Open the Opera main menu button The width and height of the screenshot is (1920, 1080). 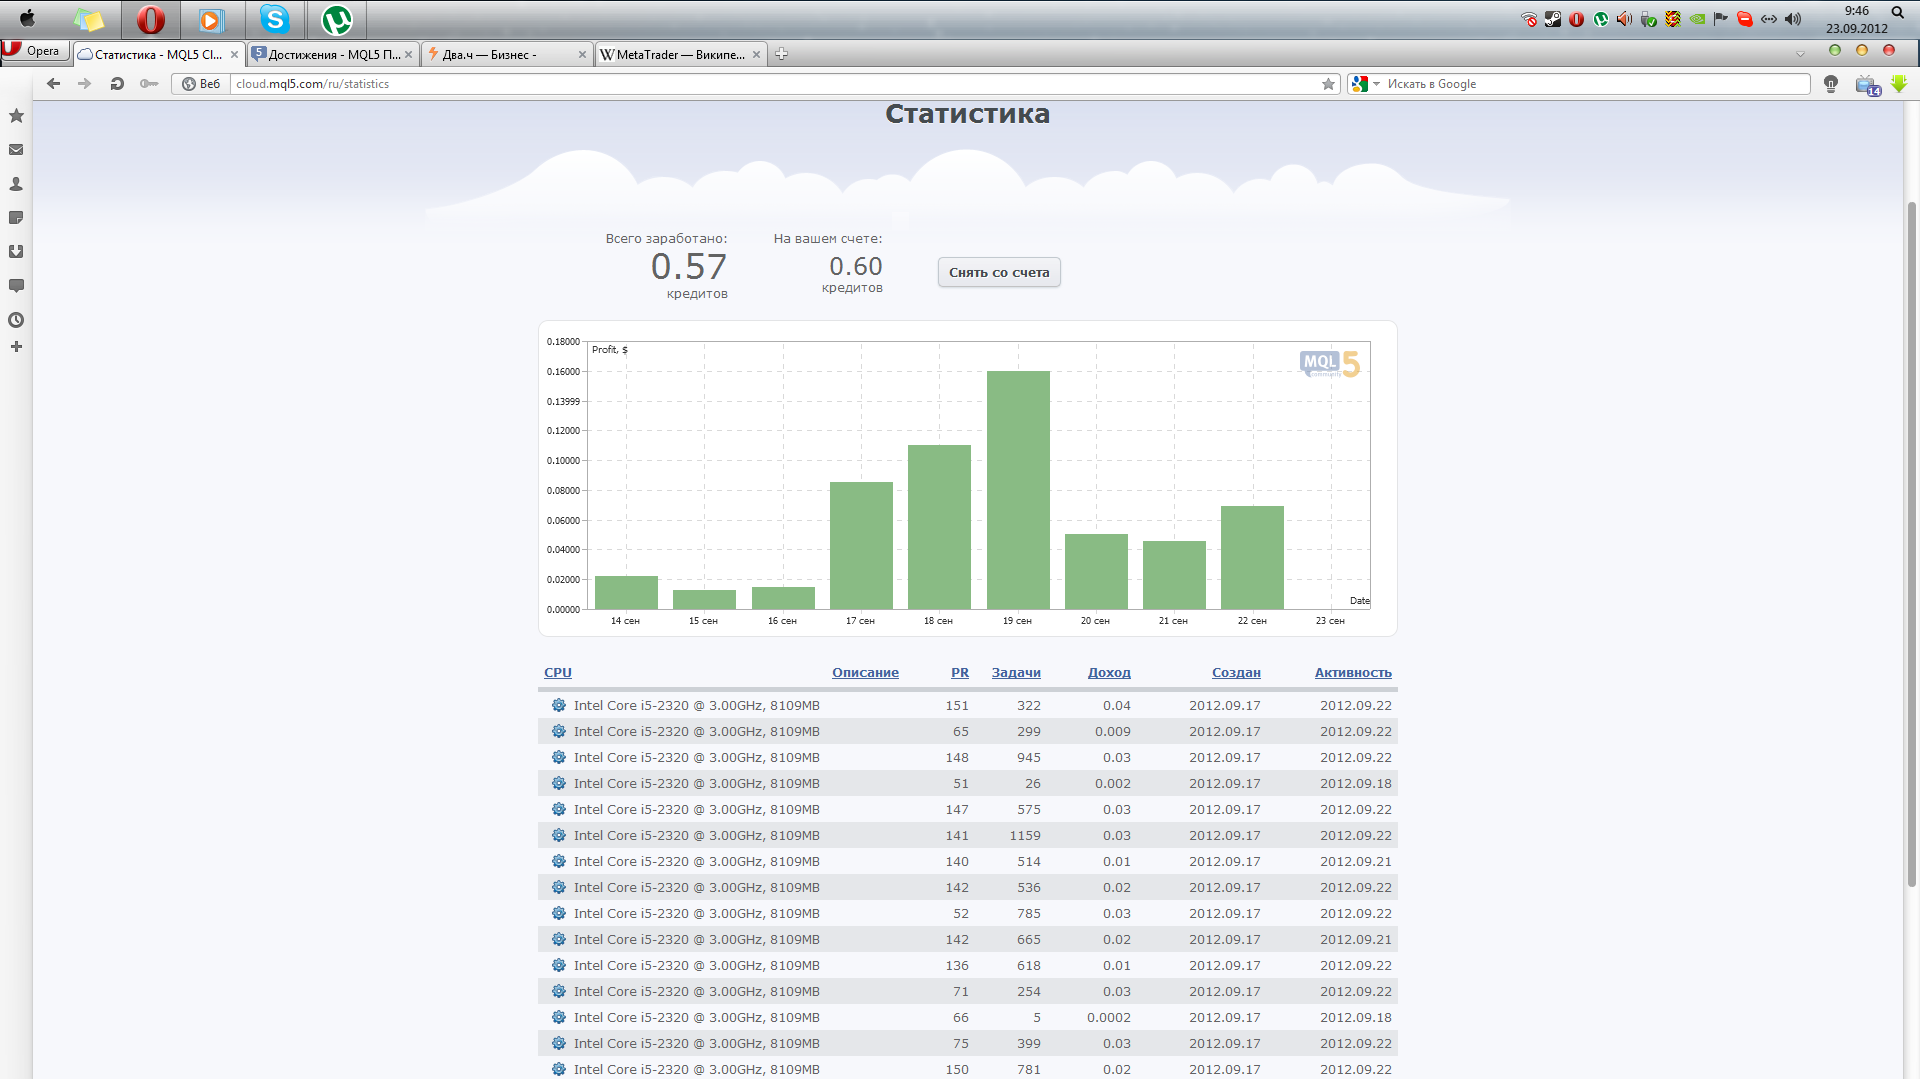33,51
